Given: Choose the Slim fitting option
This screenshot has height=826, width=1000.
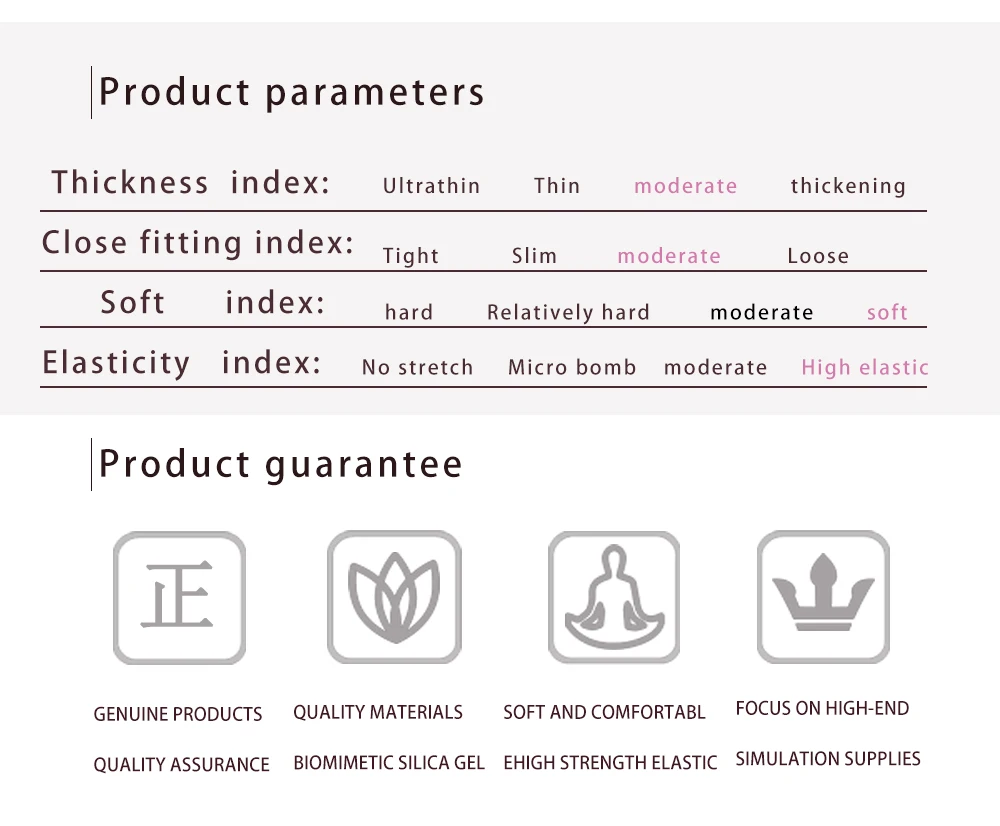Looking at the screenshot, I should (x=534, y=256).
